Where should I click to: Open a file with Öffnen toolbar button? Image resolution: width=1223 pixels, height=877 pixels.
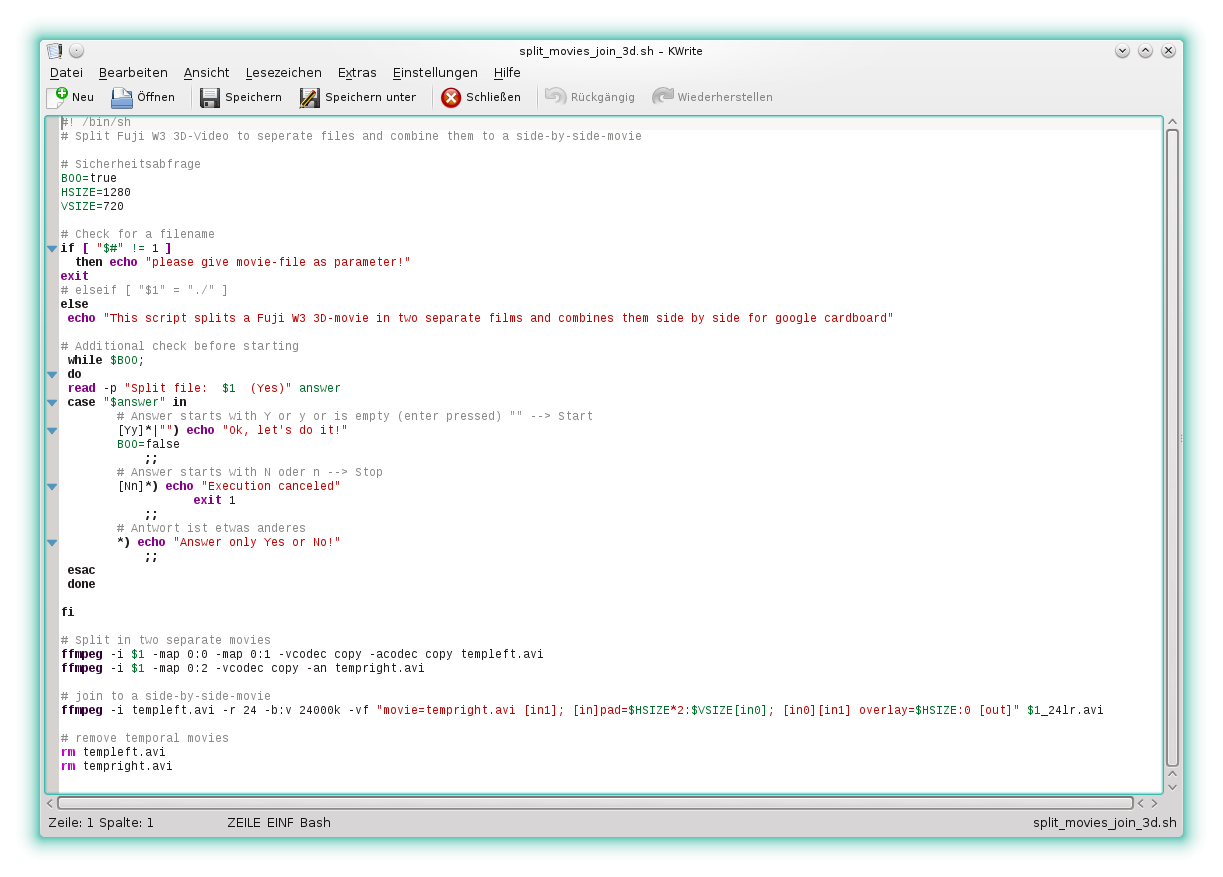click(143, 97)
